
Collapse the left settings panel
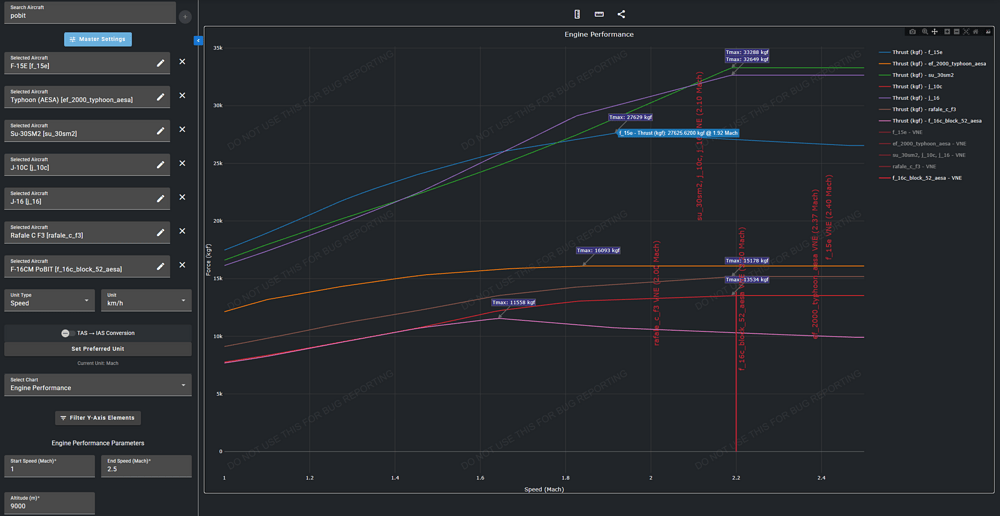point(198,40)
